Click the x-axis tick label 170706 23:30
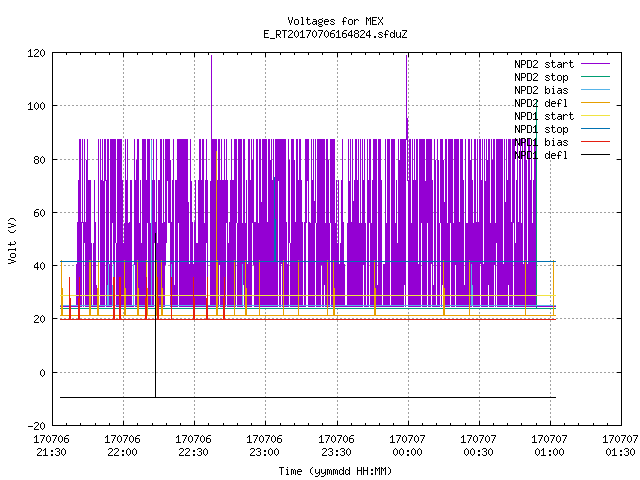This screenshot has height=480, width=640. [336, 446]
